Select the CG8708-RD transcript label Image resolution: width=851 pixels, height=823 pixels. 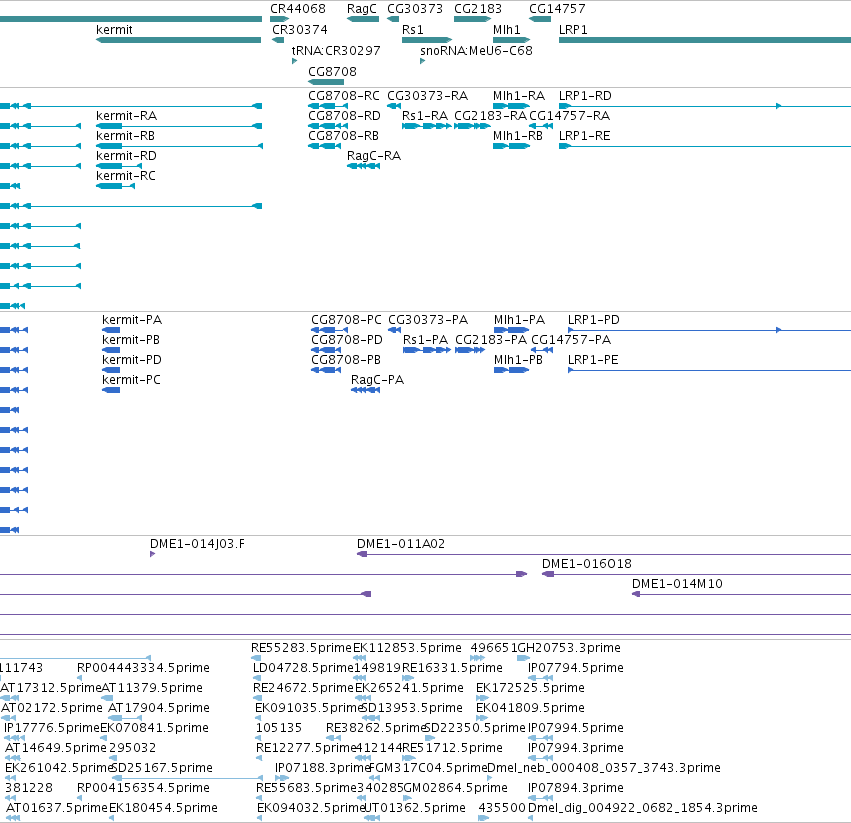(344, 116)
